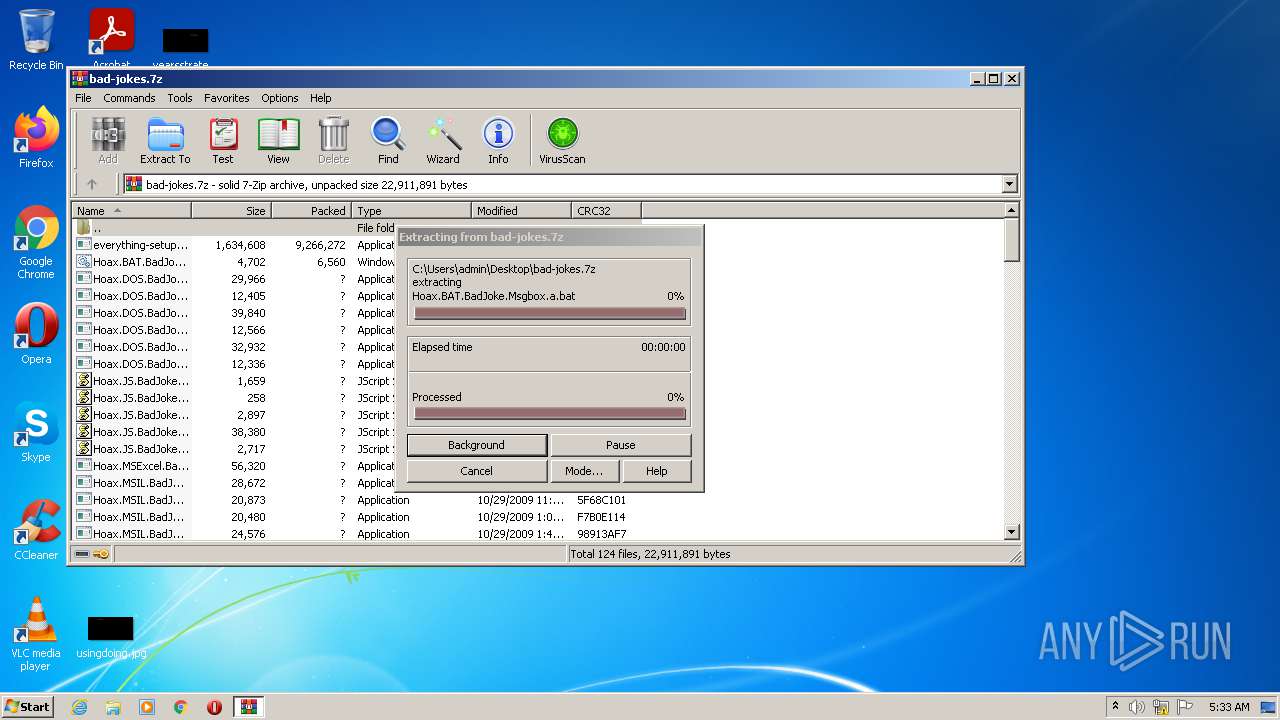Open Internet Explorer taskbar icon
The width and height of the screenshot is (1280, 720).
[80, 707]
